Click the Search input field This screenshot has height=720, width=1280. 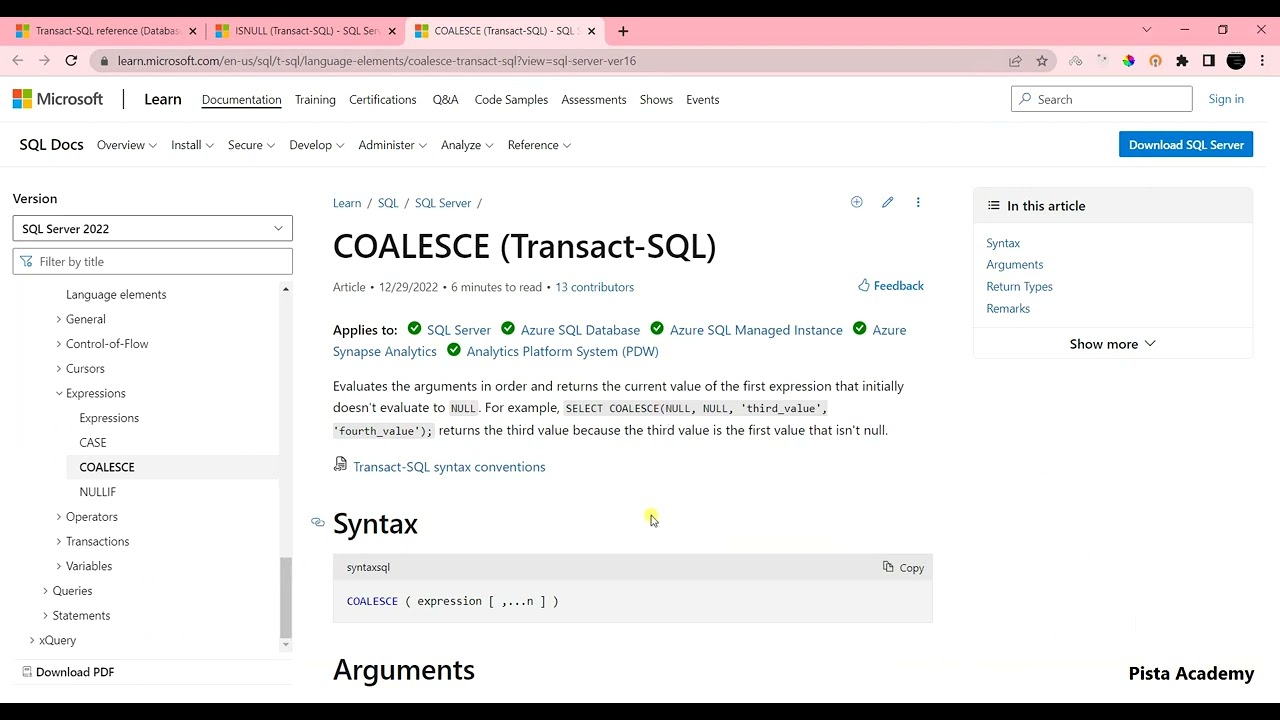pyautogui.click(x=1102, y=99)
